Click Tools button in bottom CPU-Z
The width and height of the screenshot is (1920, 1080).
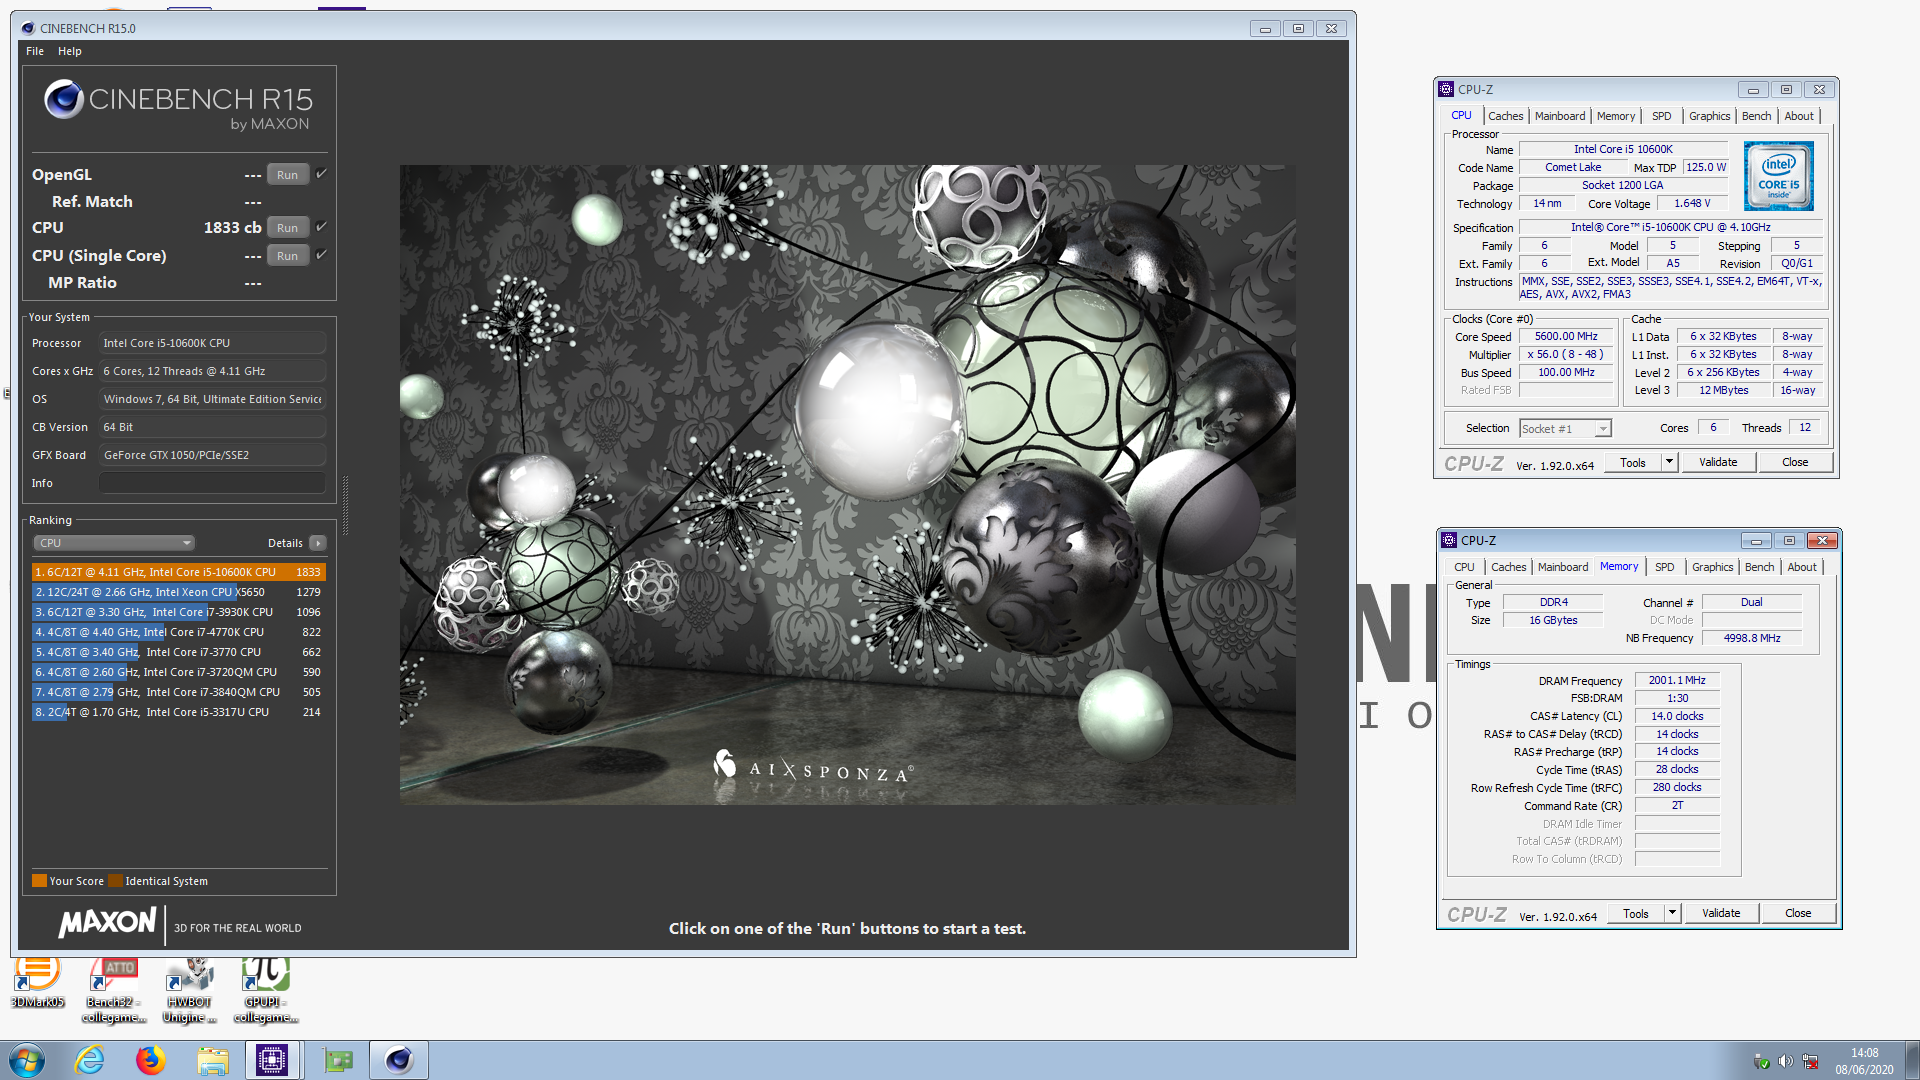(1635, 914)
